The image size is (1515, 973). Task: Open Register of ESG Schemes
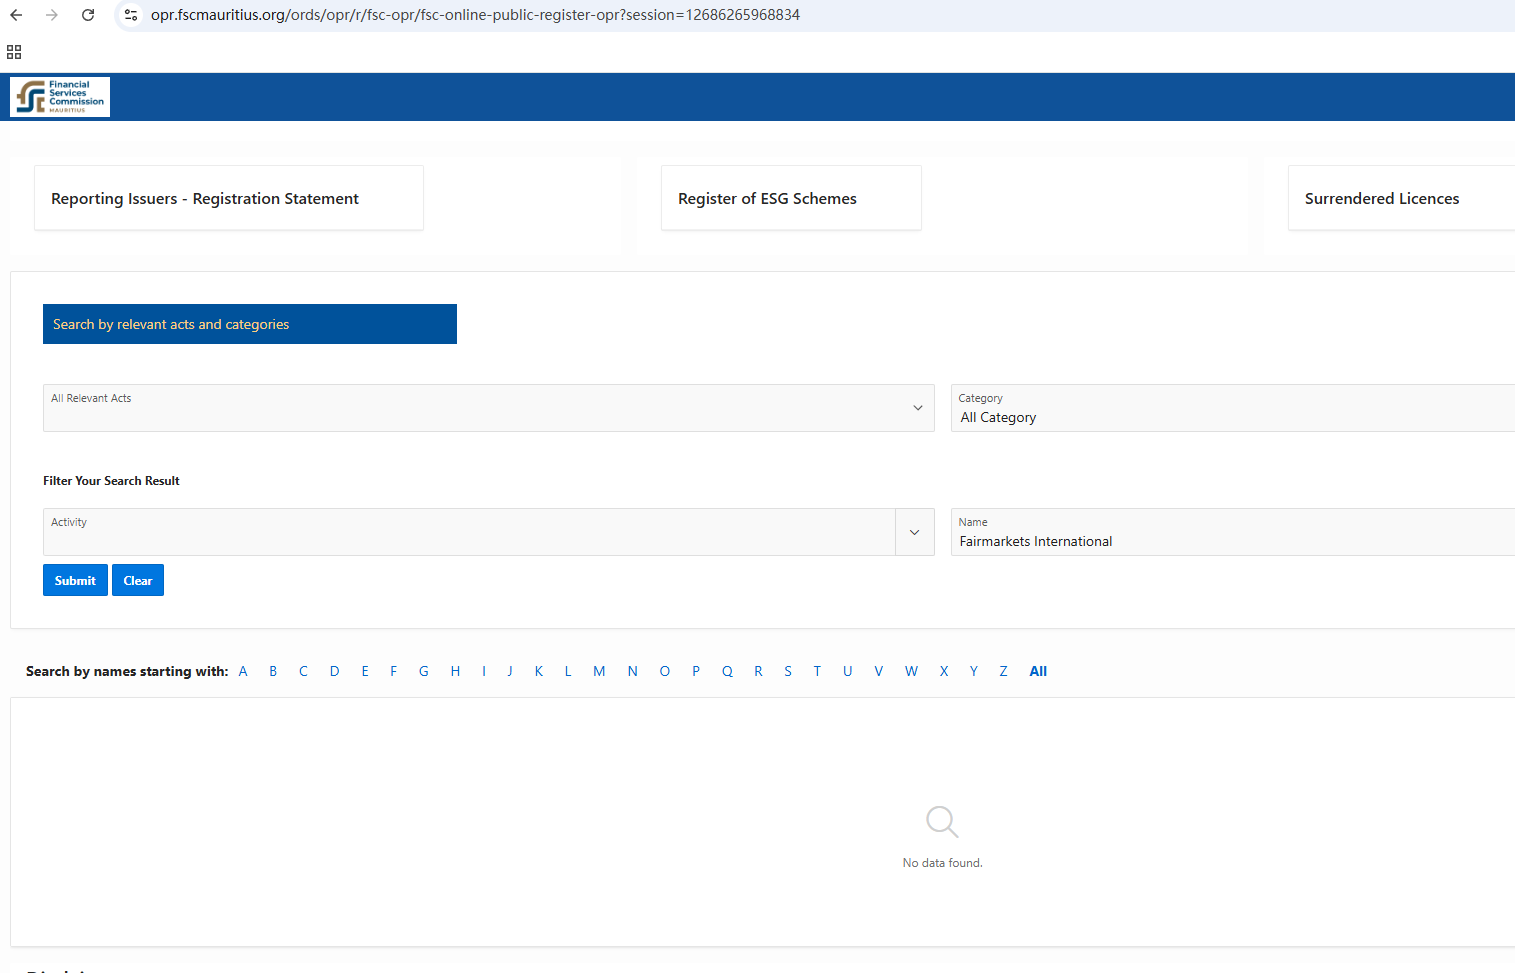(791, 198)
